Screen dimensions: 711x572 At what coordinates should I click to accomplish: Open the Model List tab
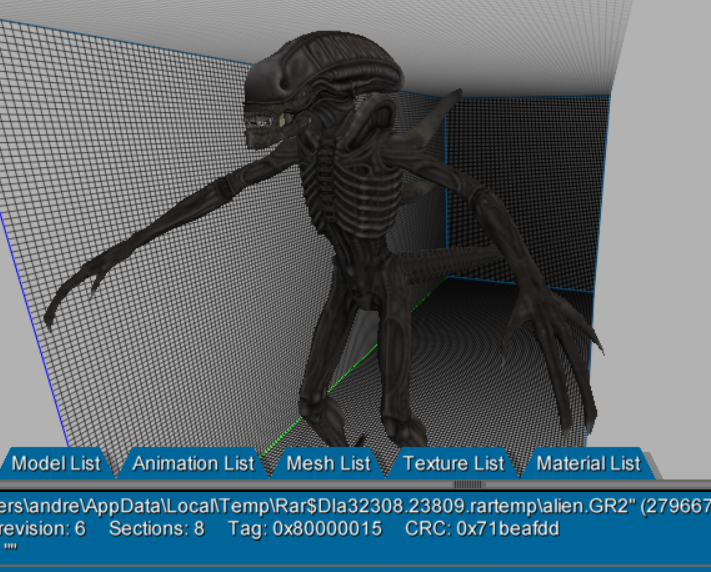[x=56, y=463]
